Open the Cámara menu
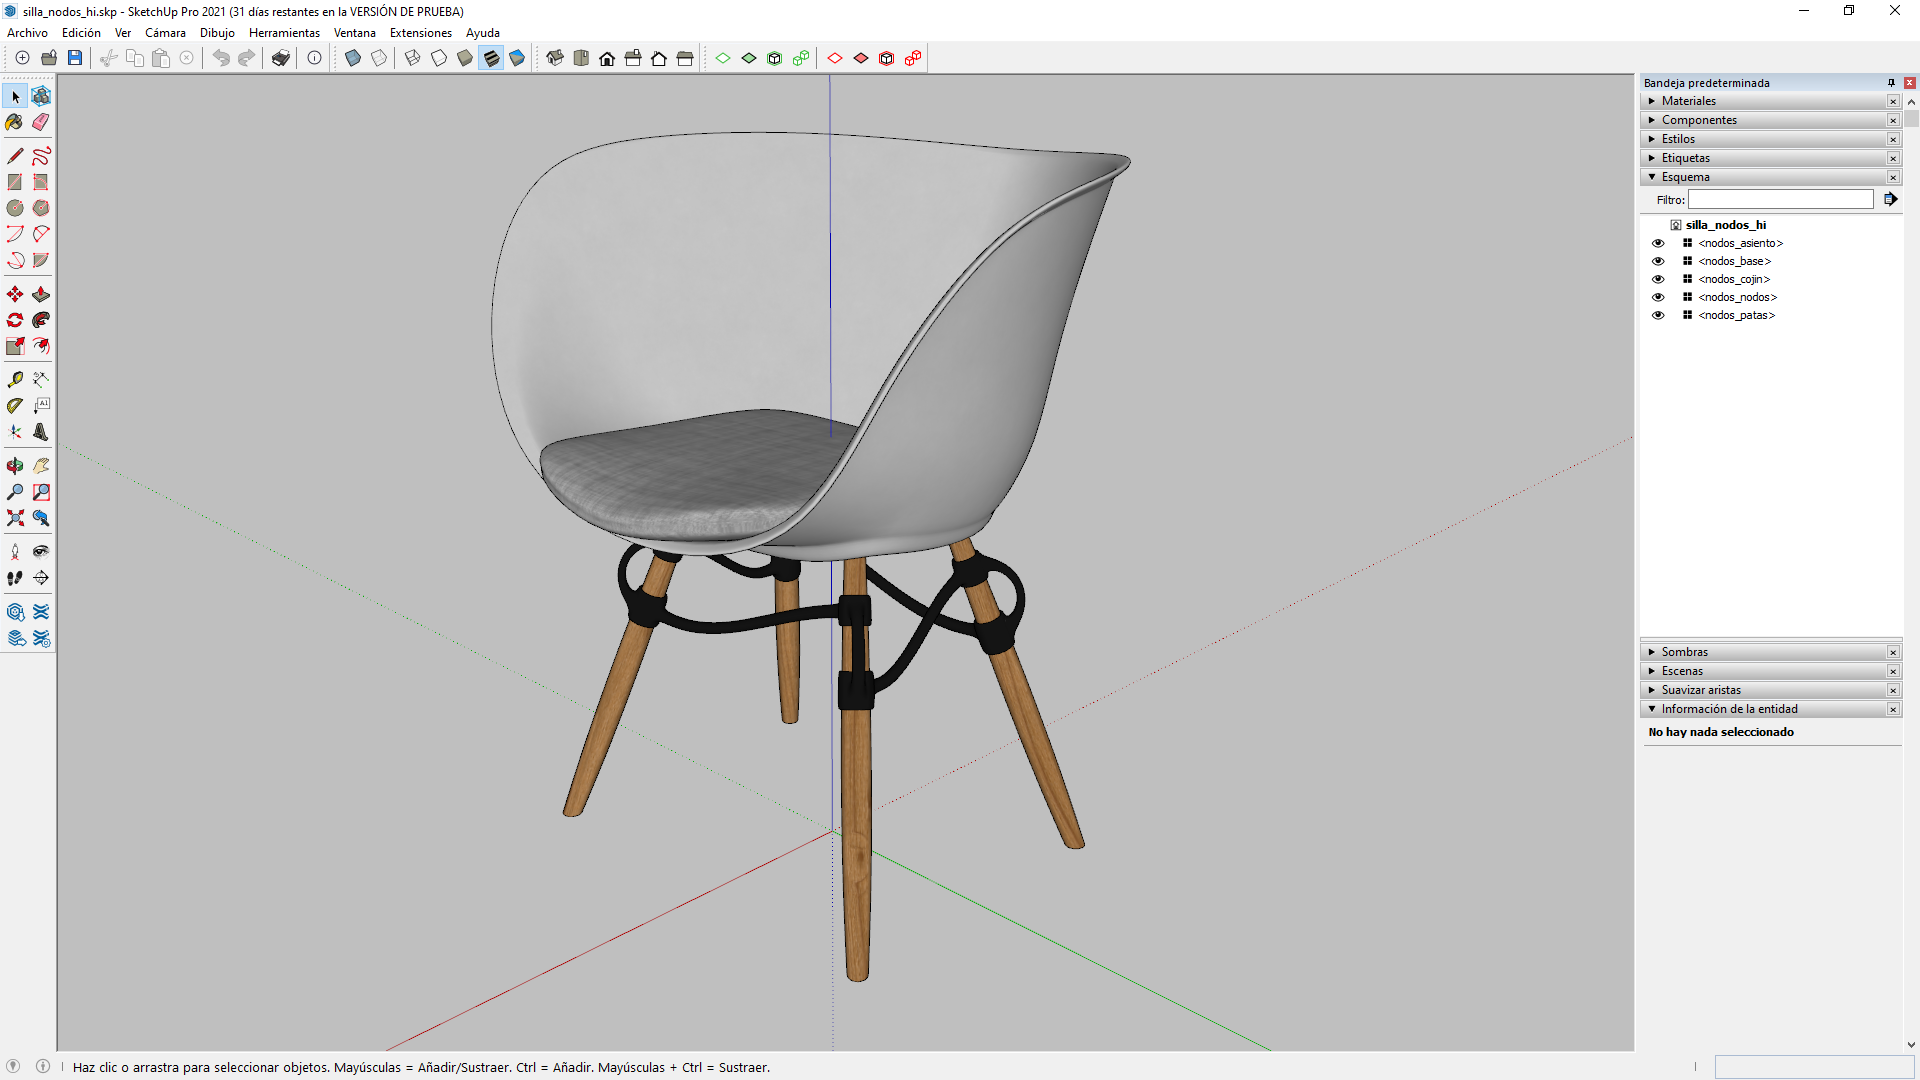1920x1080 pixels. click(x=165, y=33)
